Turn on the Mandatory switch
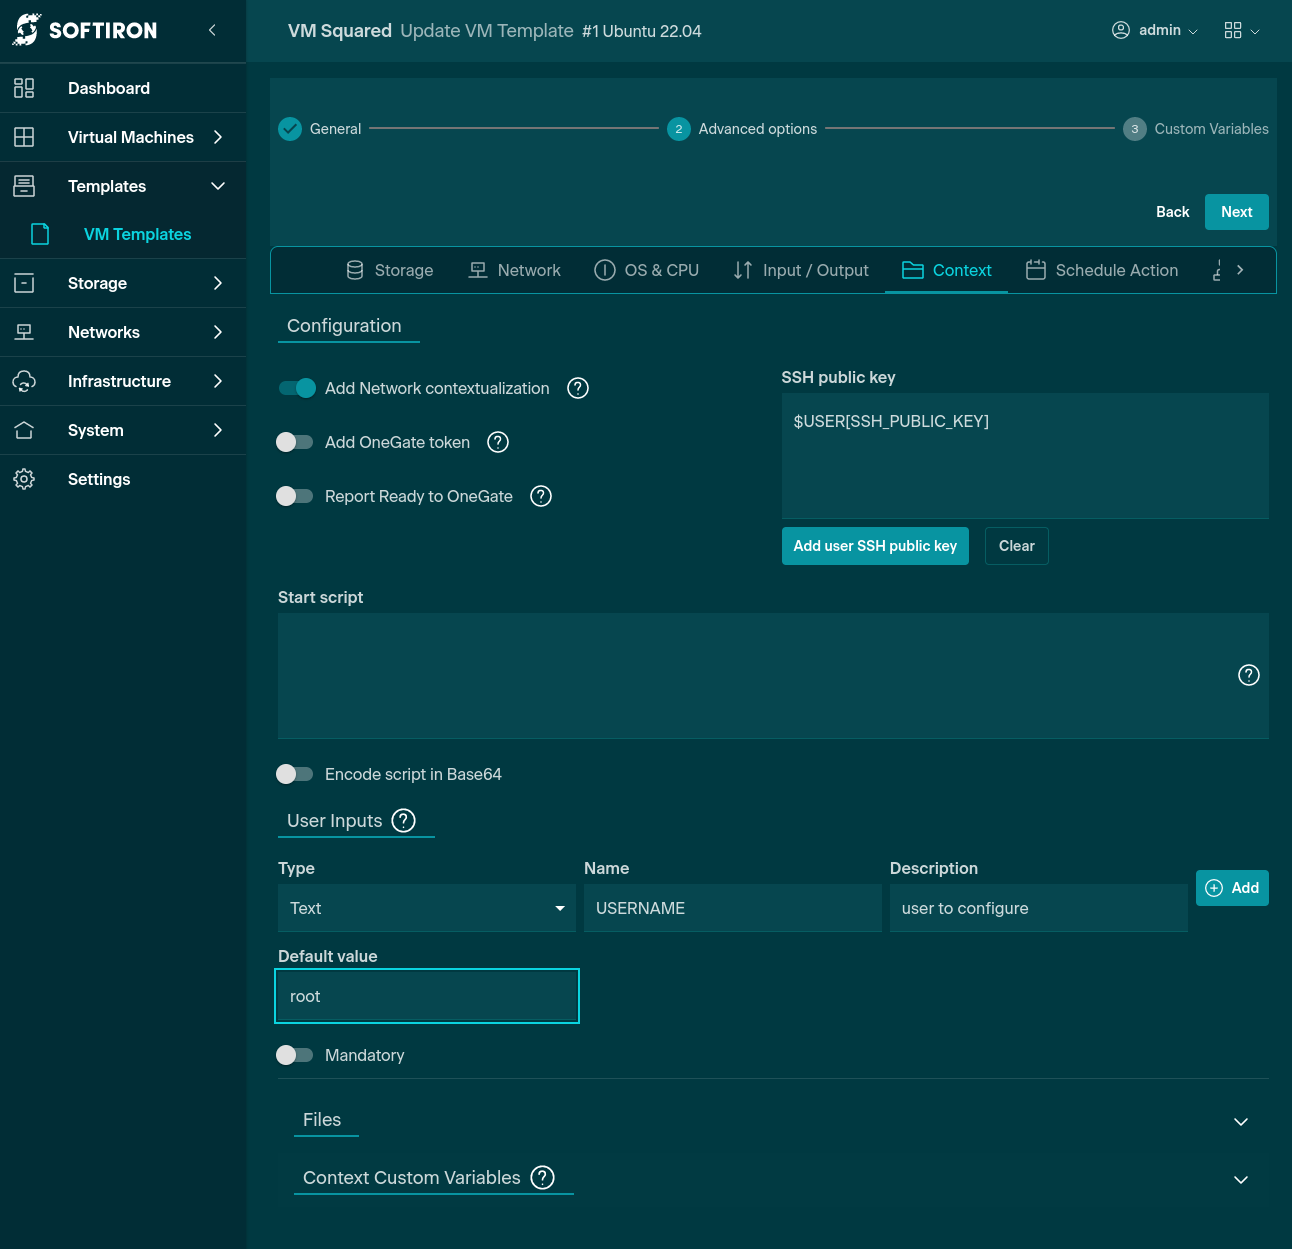The image size is (1292, 1249). click(295, 1055)
